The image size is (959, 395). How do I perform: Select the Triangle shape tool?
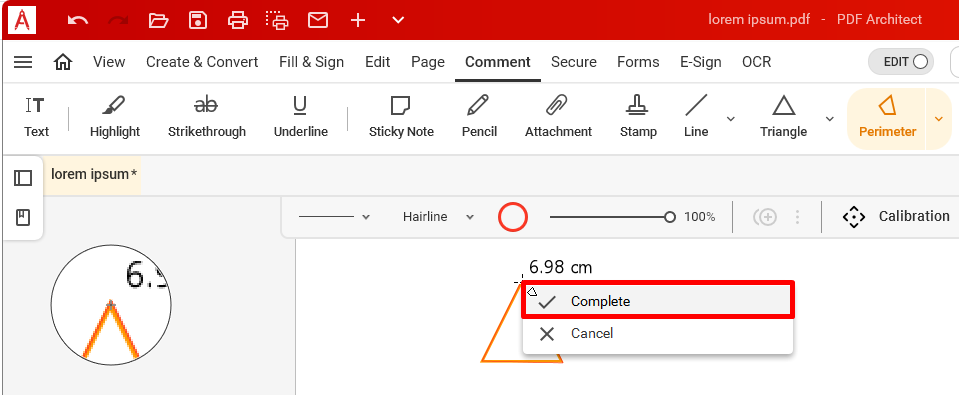click(783, 117)
